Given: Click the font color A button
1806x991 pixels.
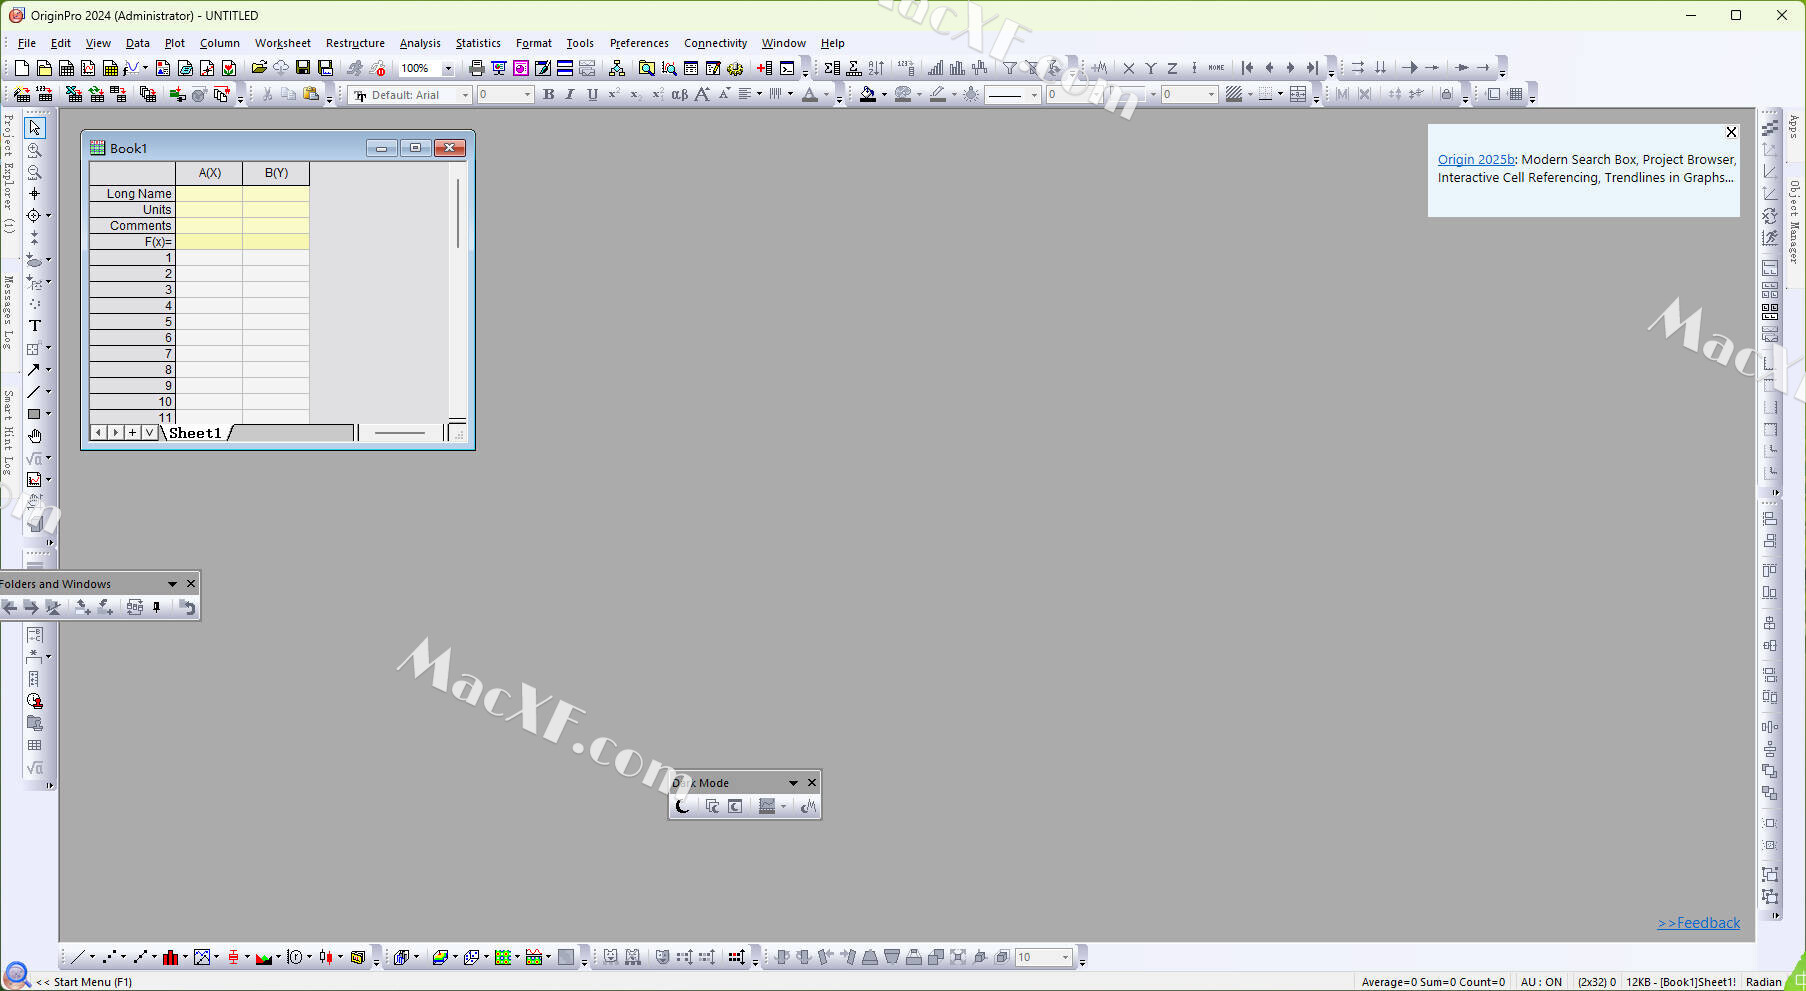Looking at the screenshot, I should [810, 94].
